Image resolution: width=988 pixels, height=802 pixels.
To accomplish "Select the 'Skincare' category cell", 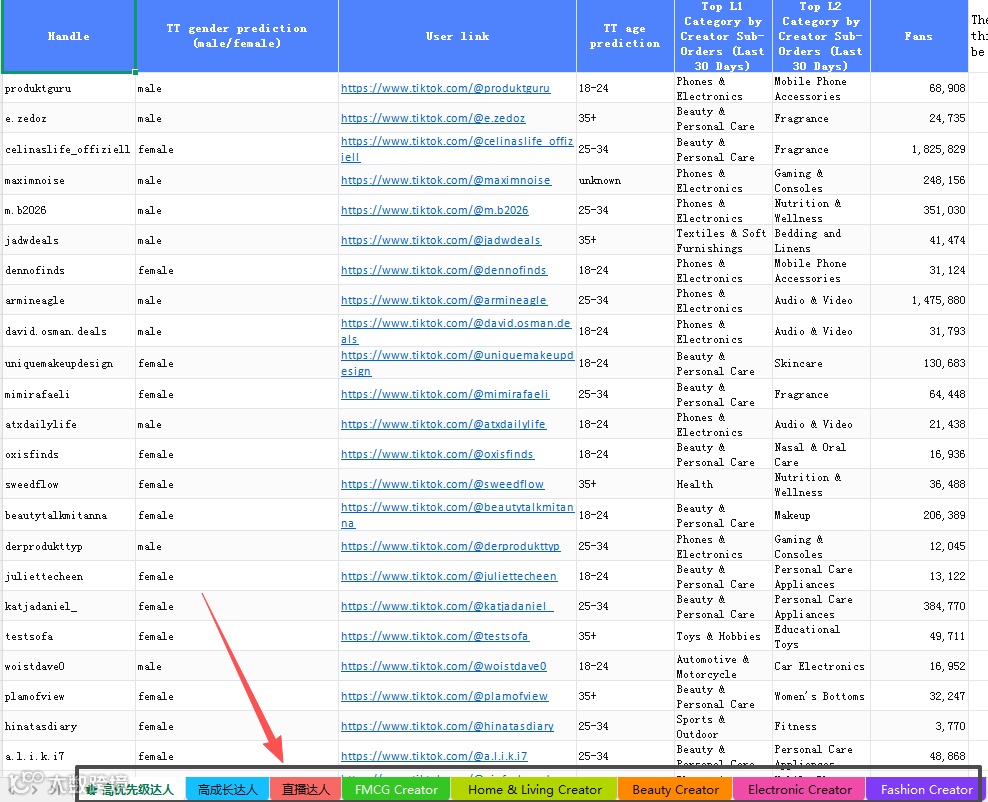I will click(x=821, y=363).
